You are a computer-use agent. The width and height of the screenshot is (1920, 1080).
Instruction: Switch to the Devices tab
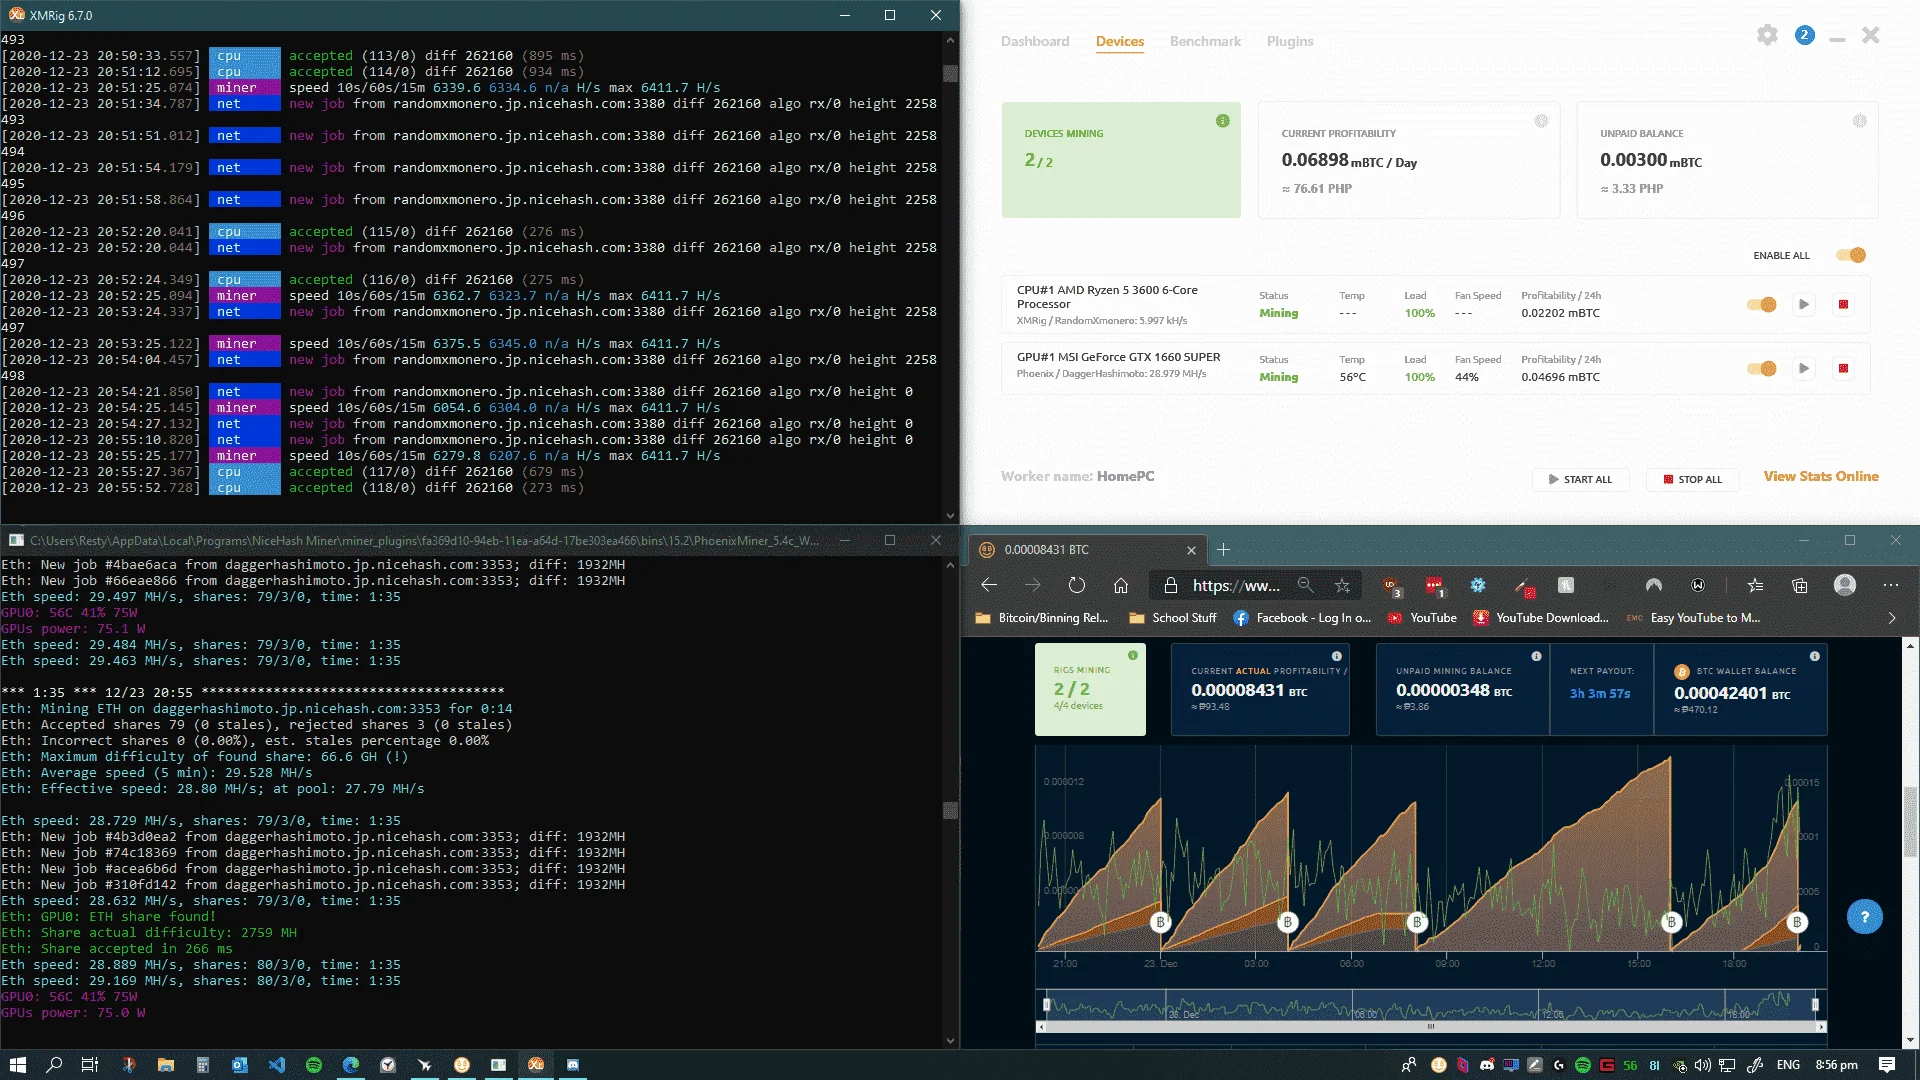[x=1120, y=41]
